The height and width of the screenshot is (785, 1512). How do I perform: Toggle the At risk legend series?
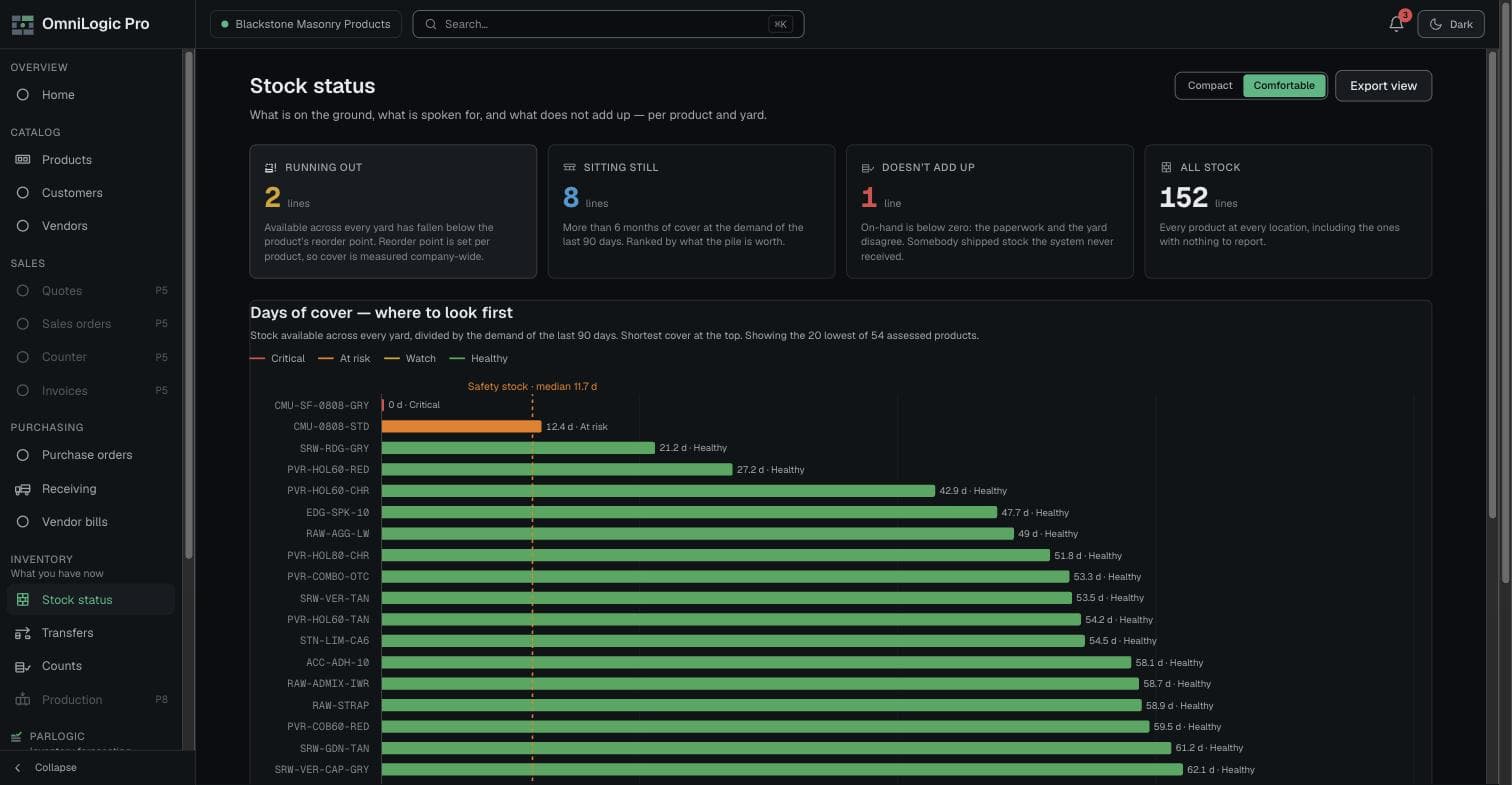click(x=344, y=359)
